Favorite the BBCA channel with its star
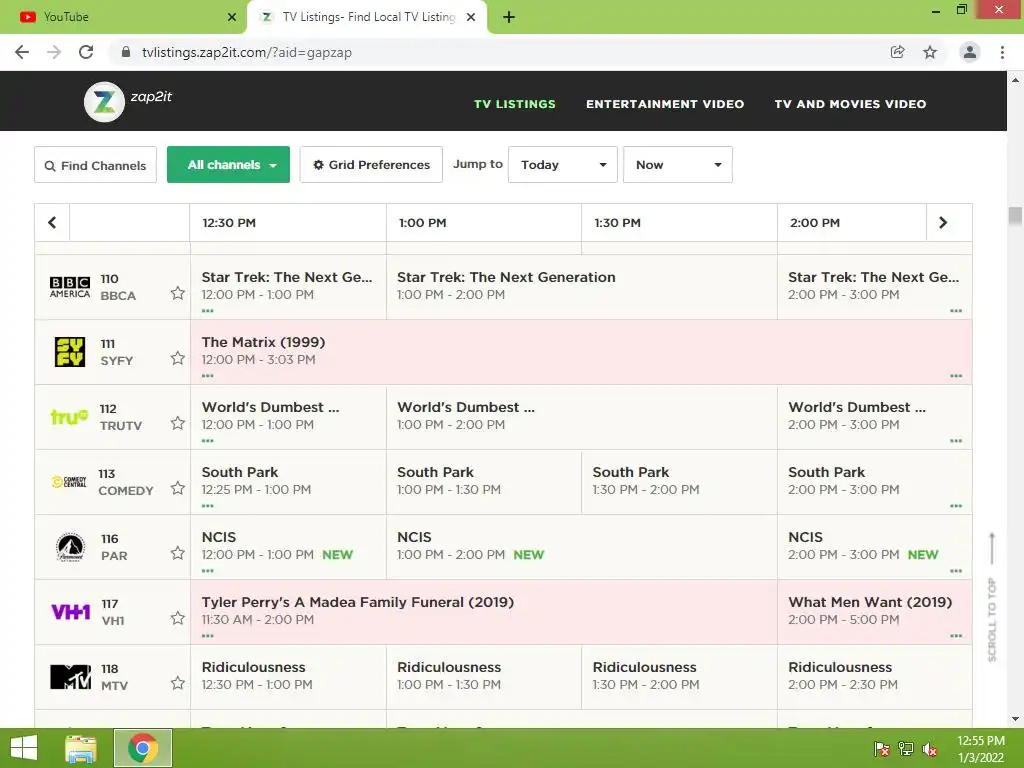This screenshot has height=768, width=1024. [x=178, y=293]
